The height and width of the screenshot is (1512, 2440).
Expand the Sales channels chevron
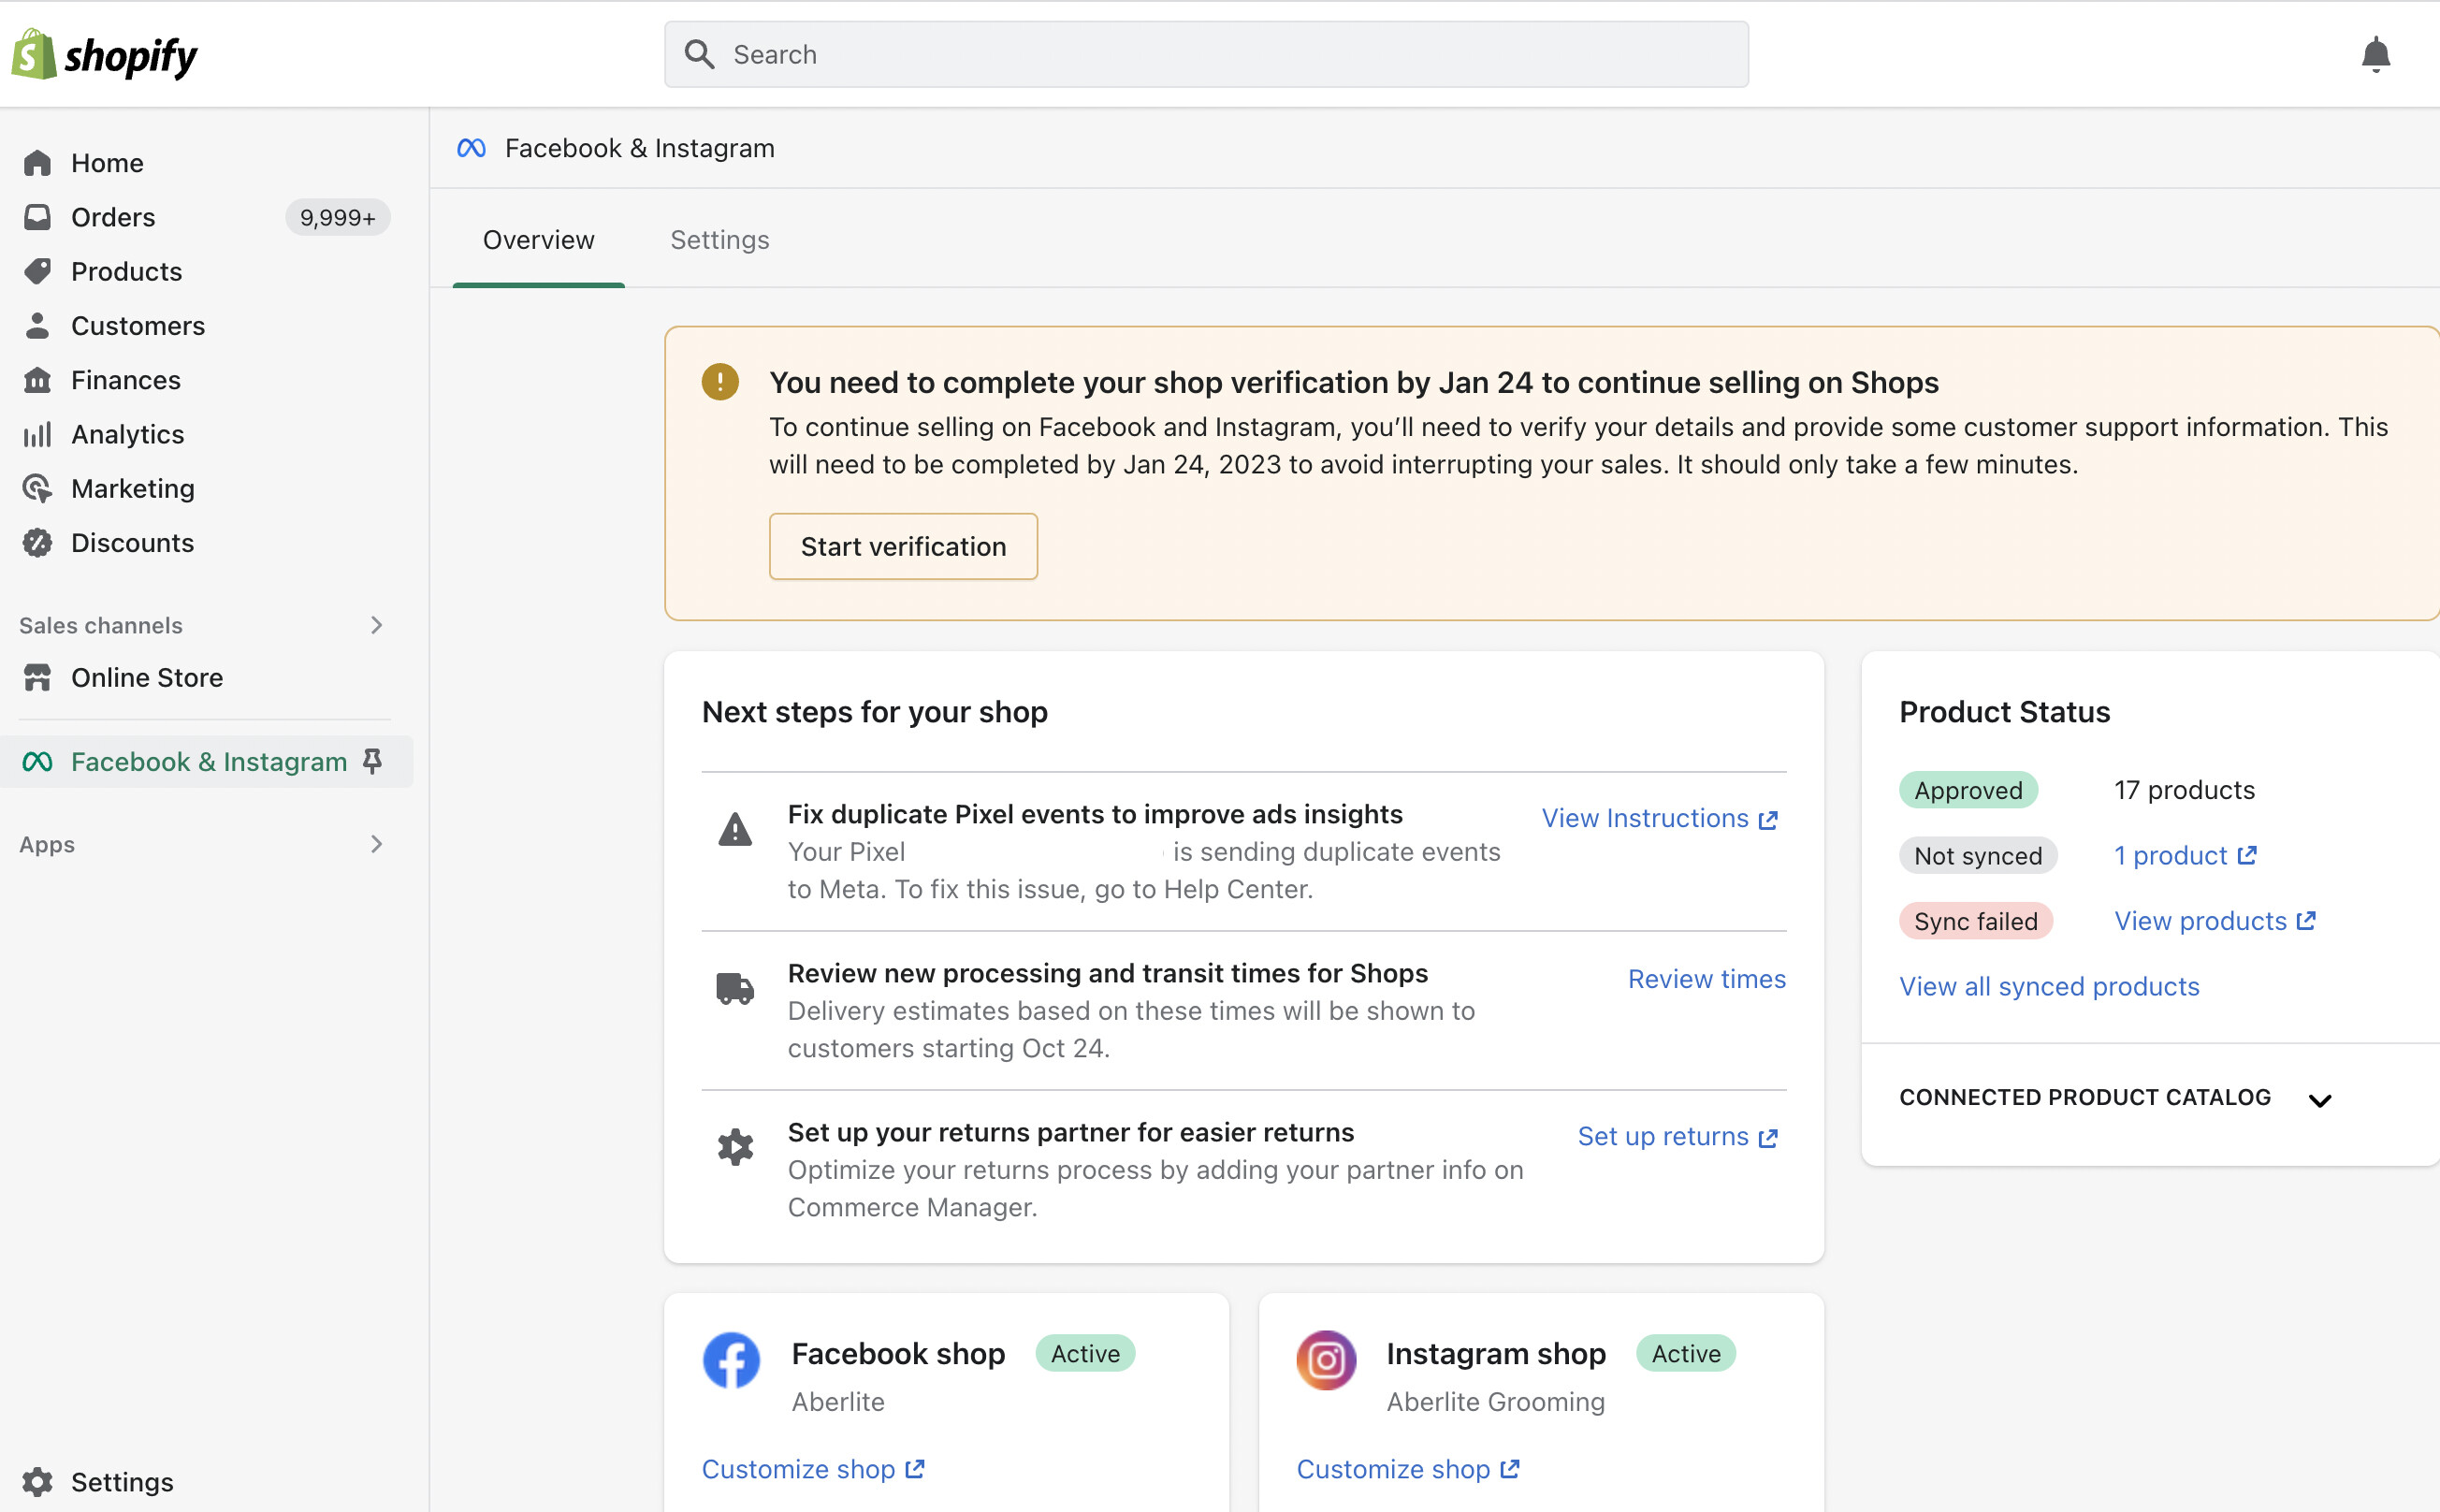376,625
